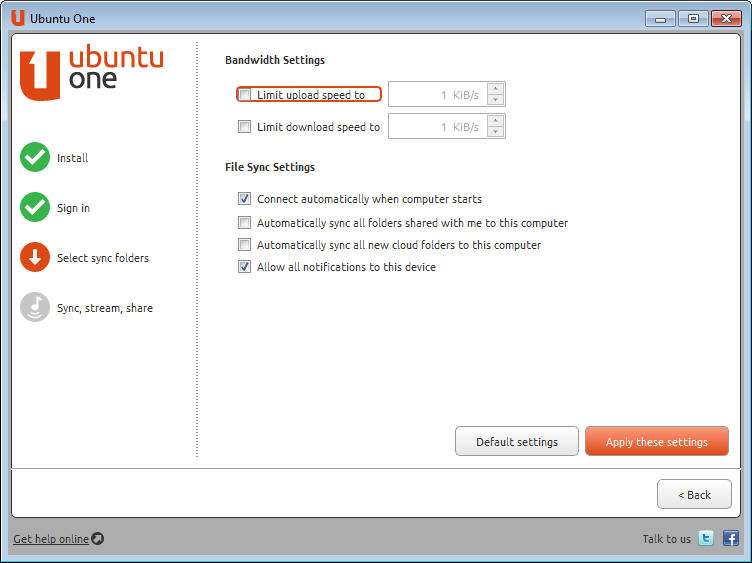Go back with the < Back button
Viewport: 752px width, 563px height.
[x=694, y=494]
